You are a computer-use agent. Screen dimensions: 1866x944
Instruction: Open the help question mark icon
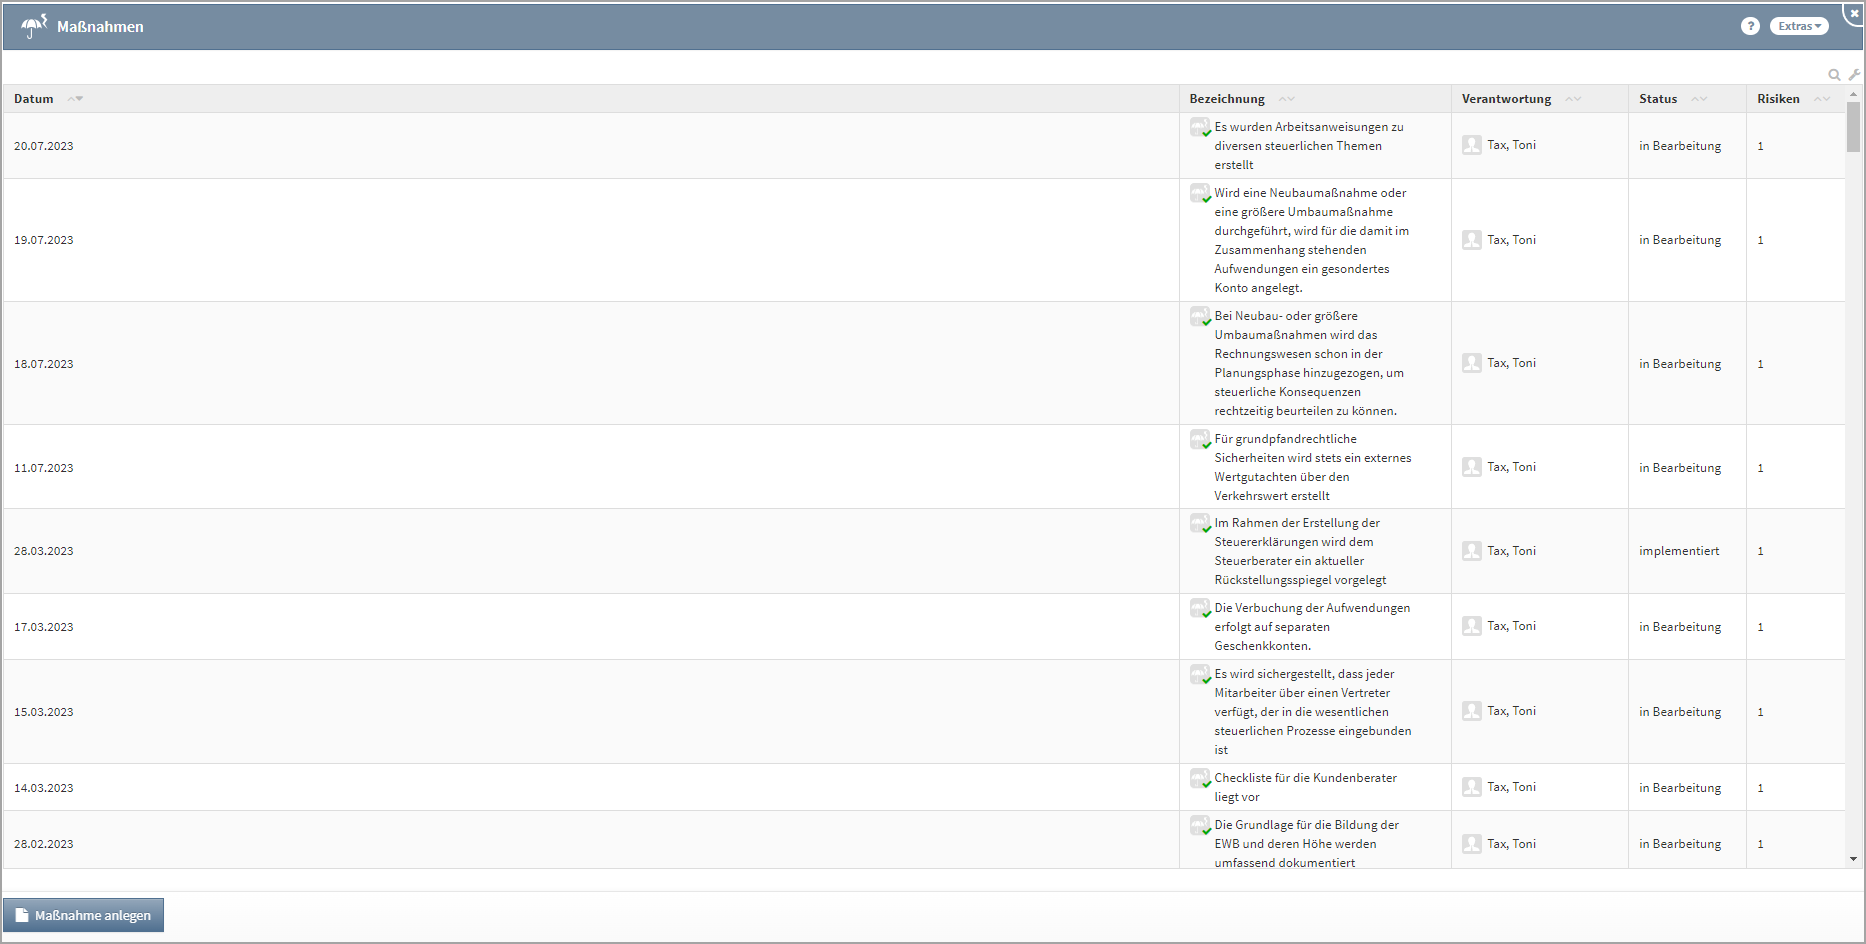[1750, 26]
